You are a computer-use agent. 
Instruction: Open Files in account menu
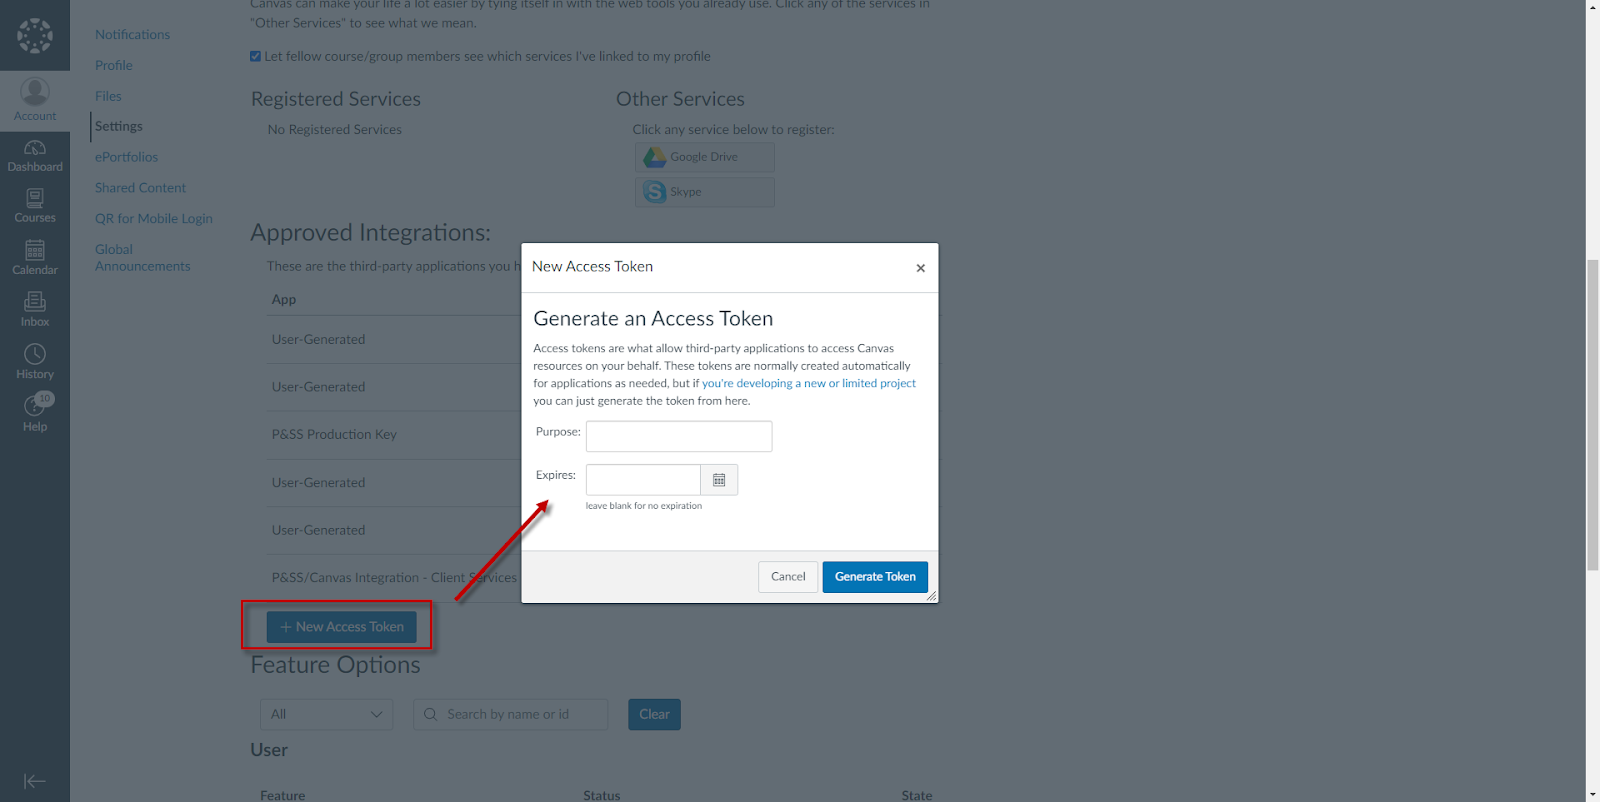pos(108,96)
